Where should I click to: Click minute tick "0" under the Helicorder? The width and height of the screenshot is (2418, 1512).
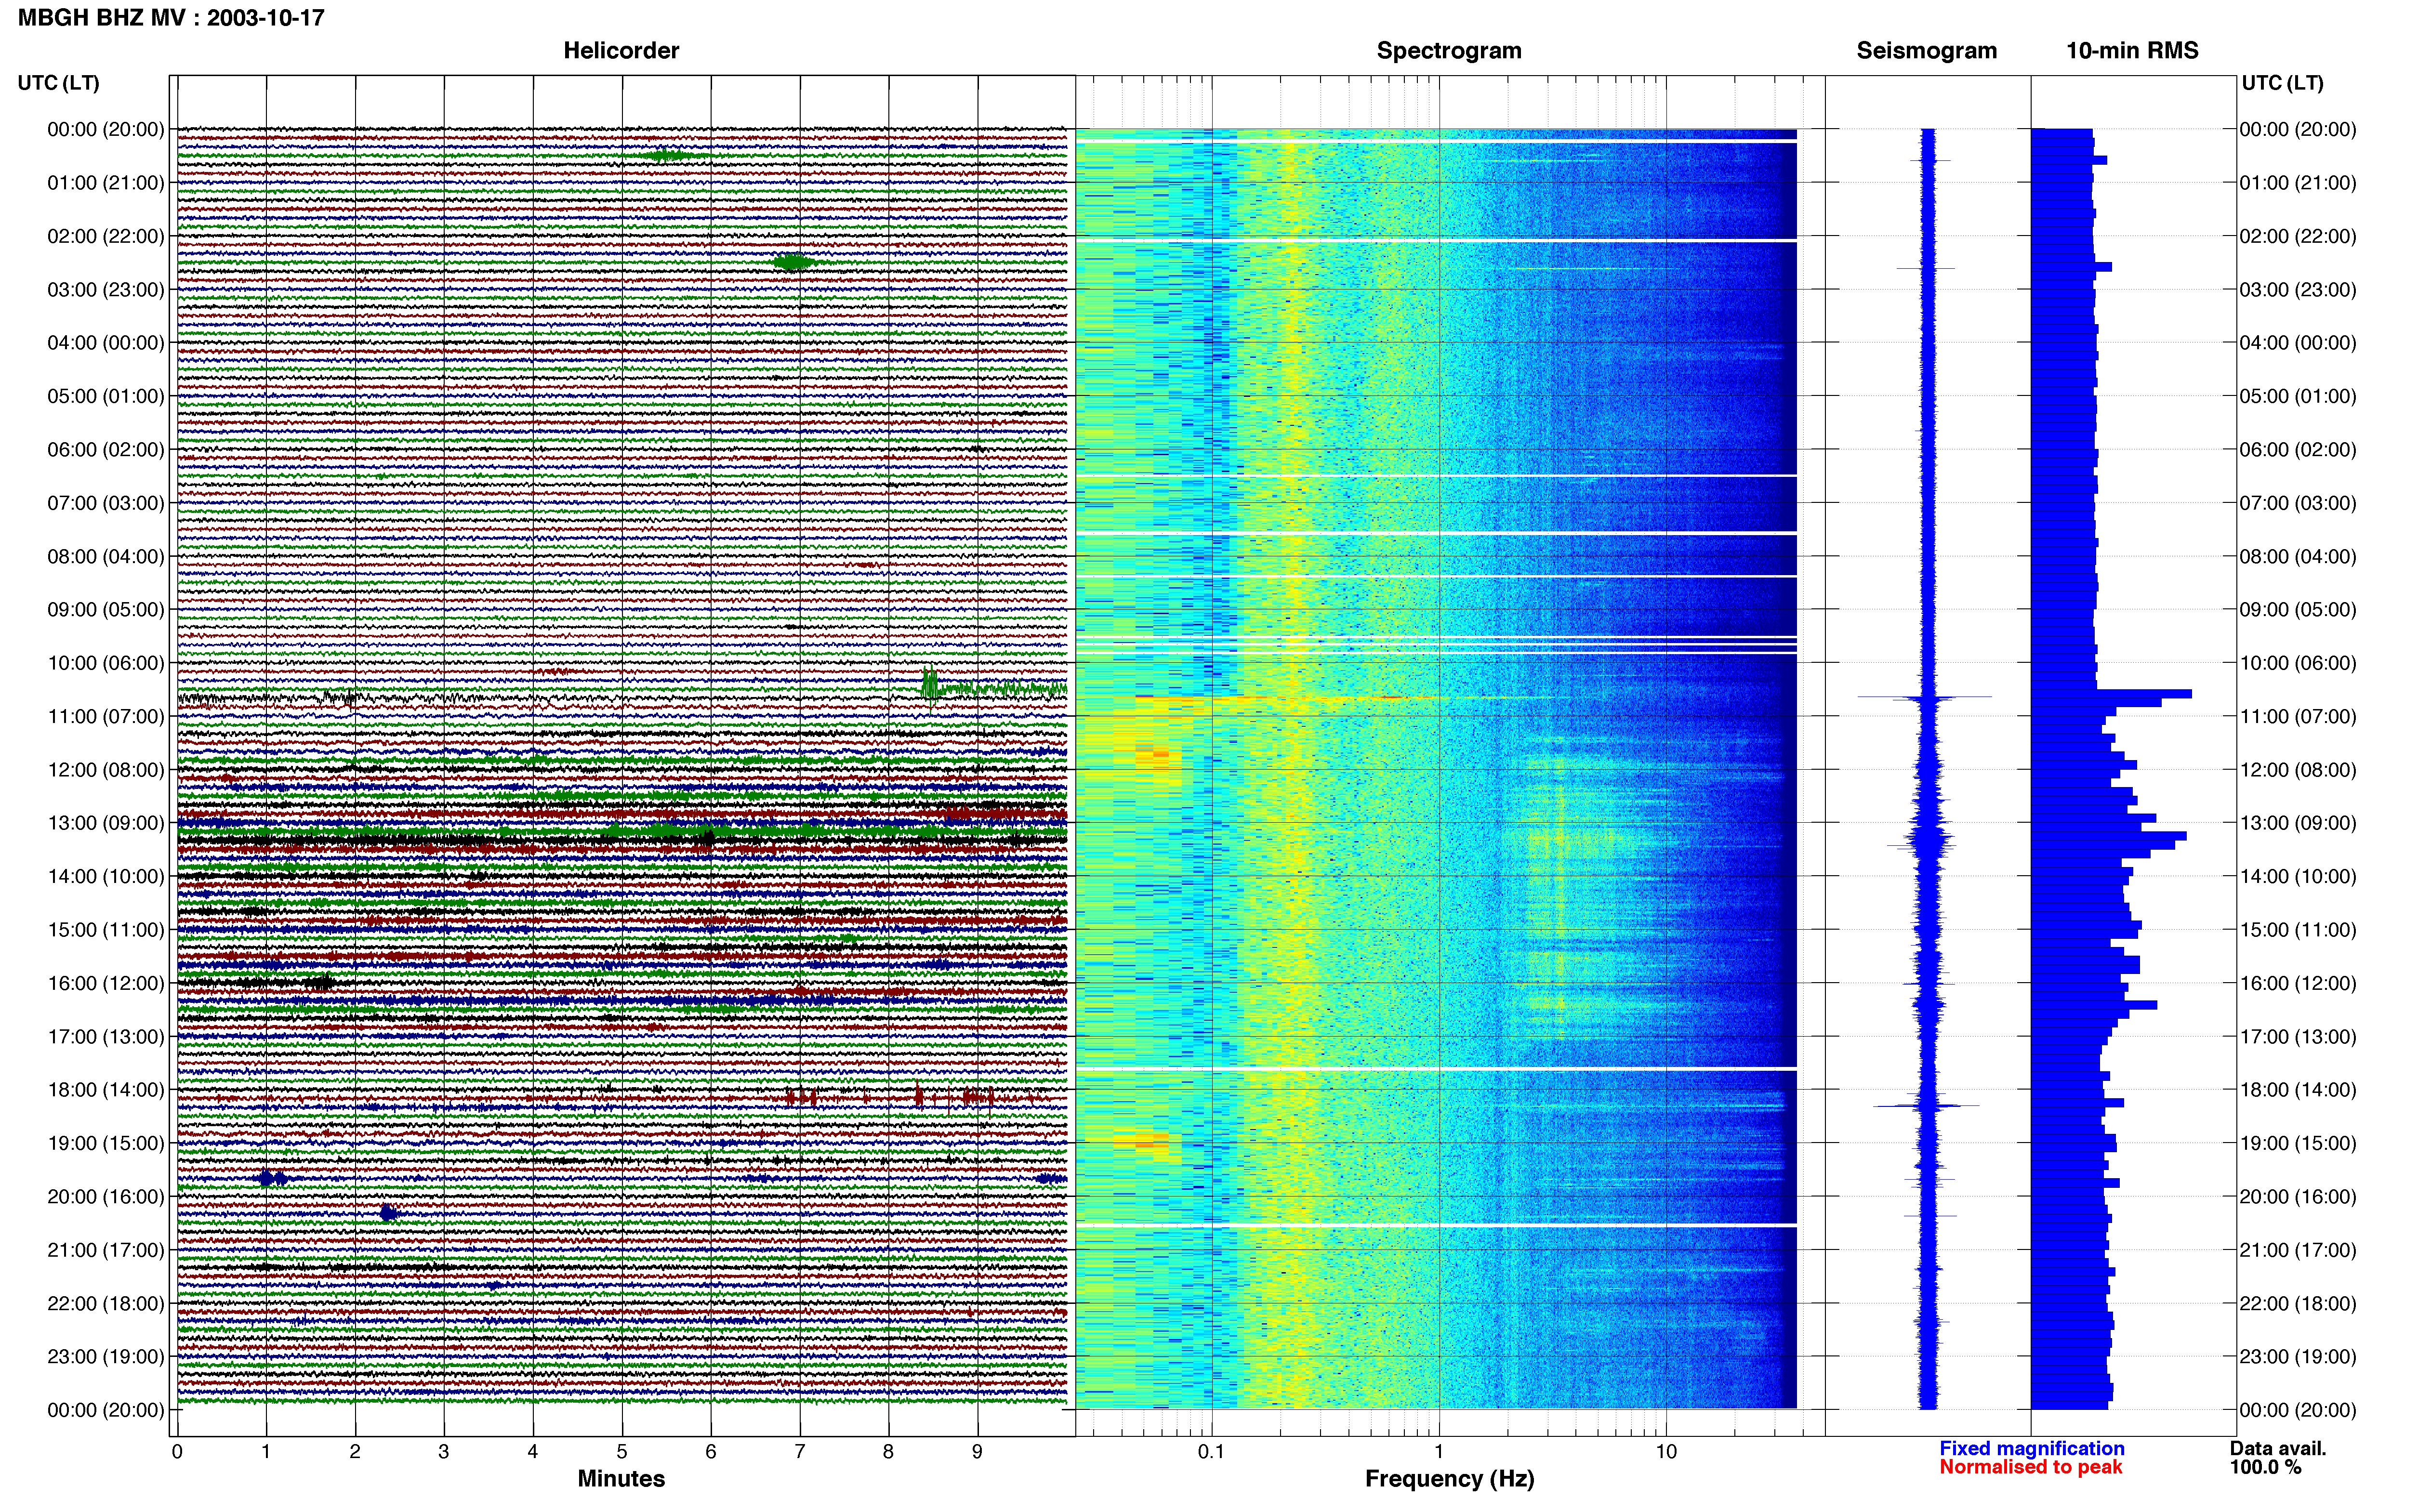coord(177,1452)
